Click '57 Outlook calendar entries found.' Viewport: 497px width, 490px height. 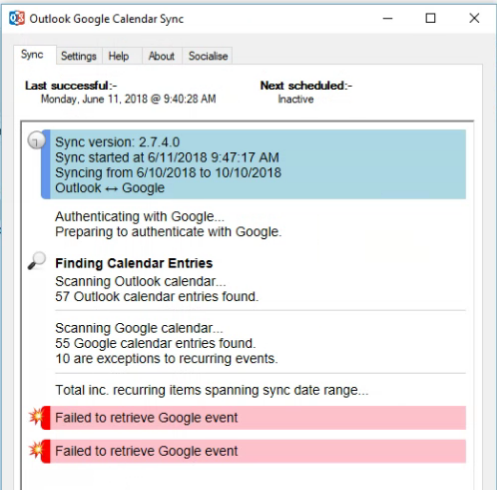pyautogui.click(x=157, y=296)
